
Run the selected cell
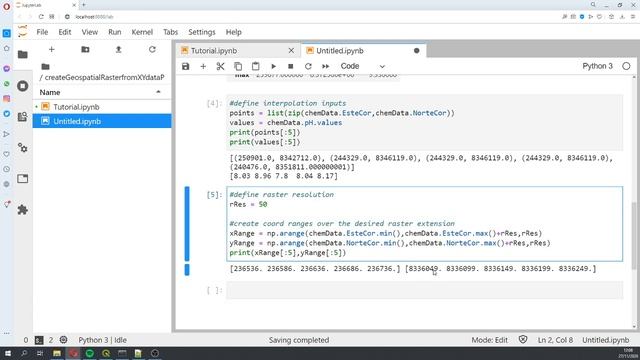coord(273,66)
